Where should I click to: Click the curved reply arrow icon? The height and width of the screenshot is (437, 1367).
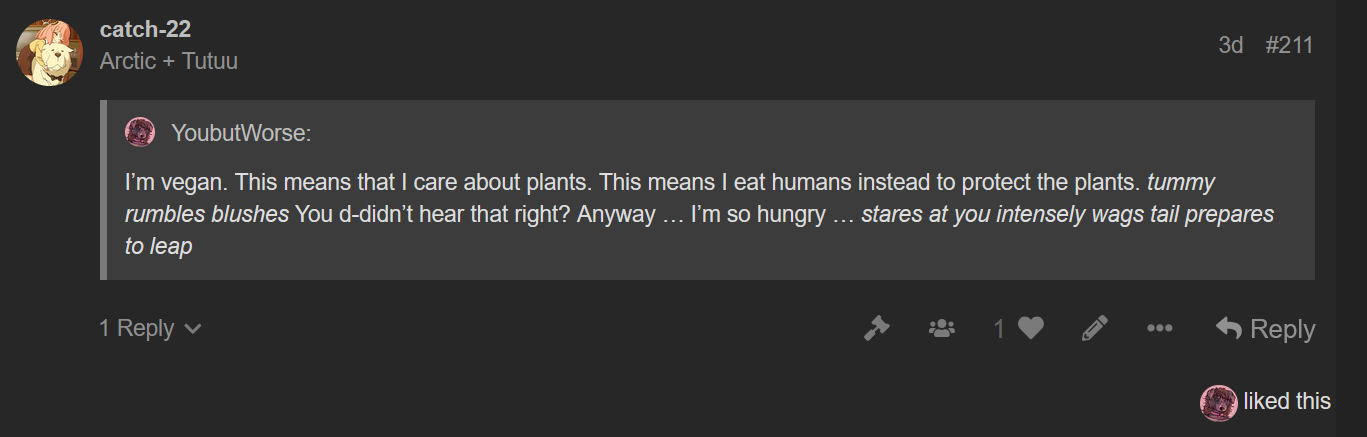click(x=1228, y=328)
